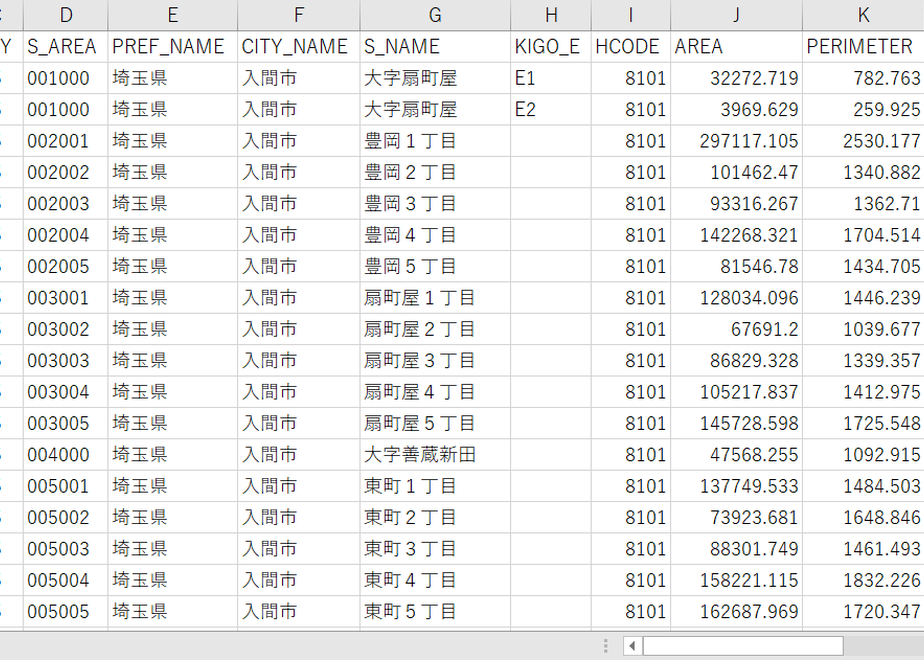Select perimeter value 1832.226

[863, 580]
